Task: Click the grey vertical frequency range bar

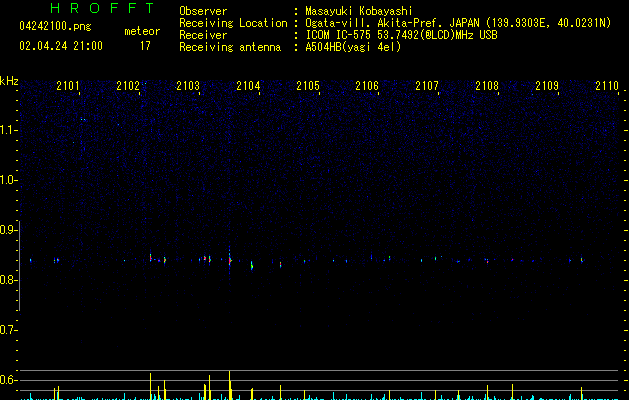Action: tap(19, 266)
